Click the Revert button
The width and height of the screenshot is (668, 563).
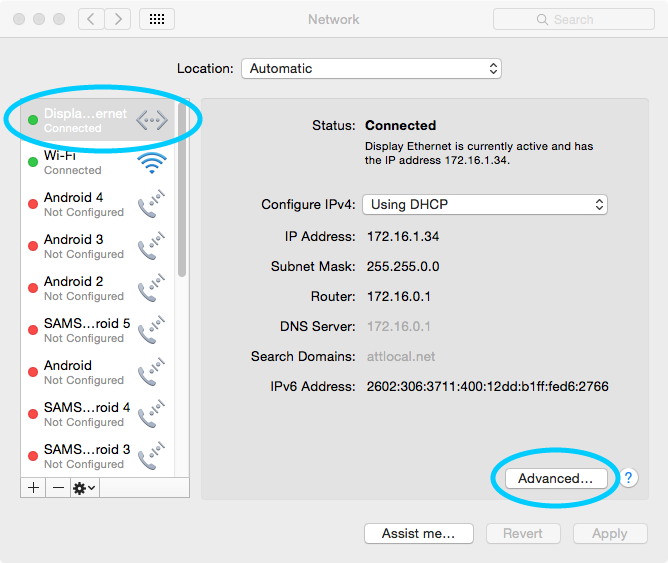point(523,534)
